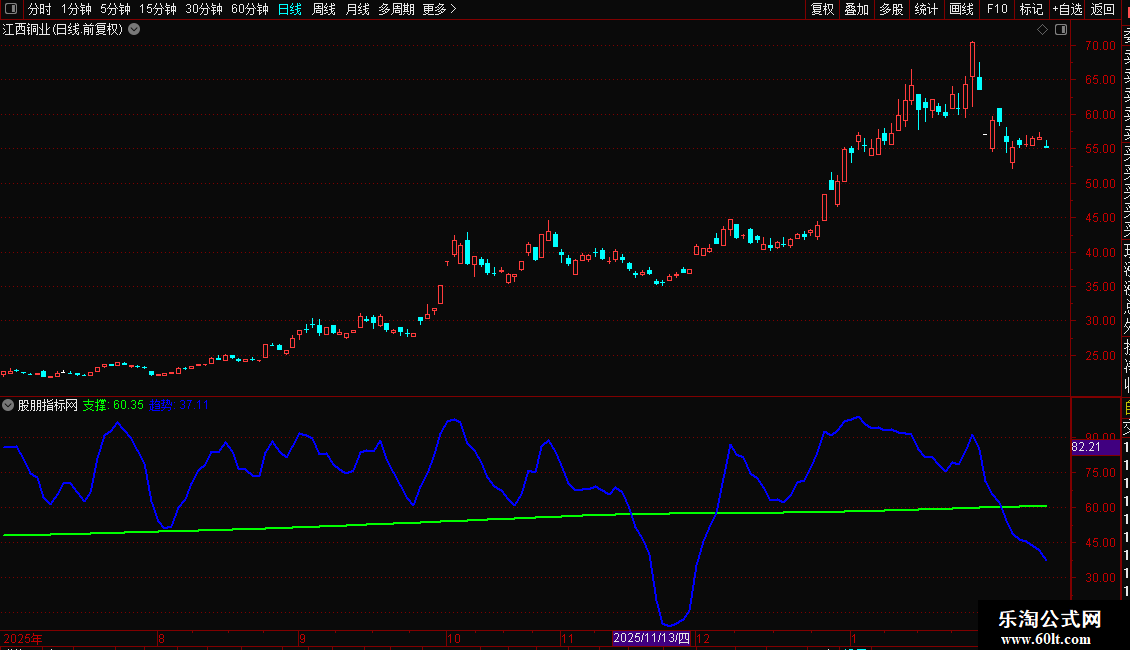Open the indicator dropdown beside 股朋指标网
The height and width of the screenshot is (650, 1130).
coord(8,405)
